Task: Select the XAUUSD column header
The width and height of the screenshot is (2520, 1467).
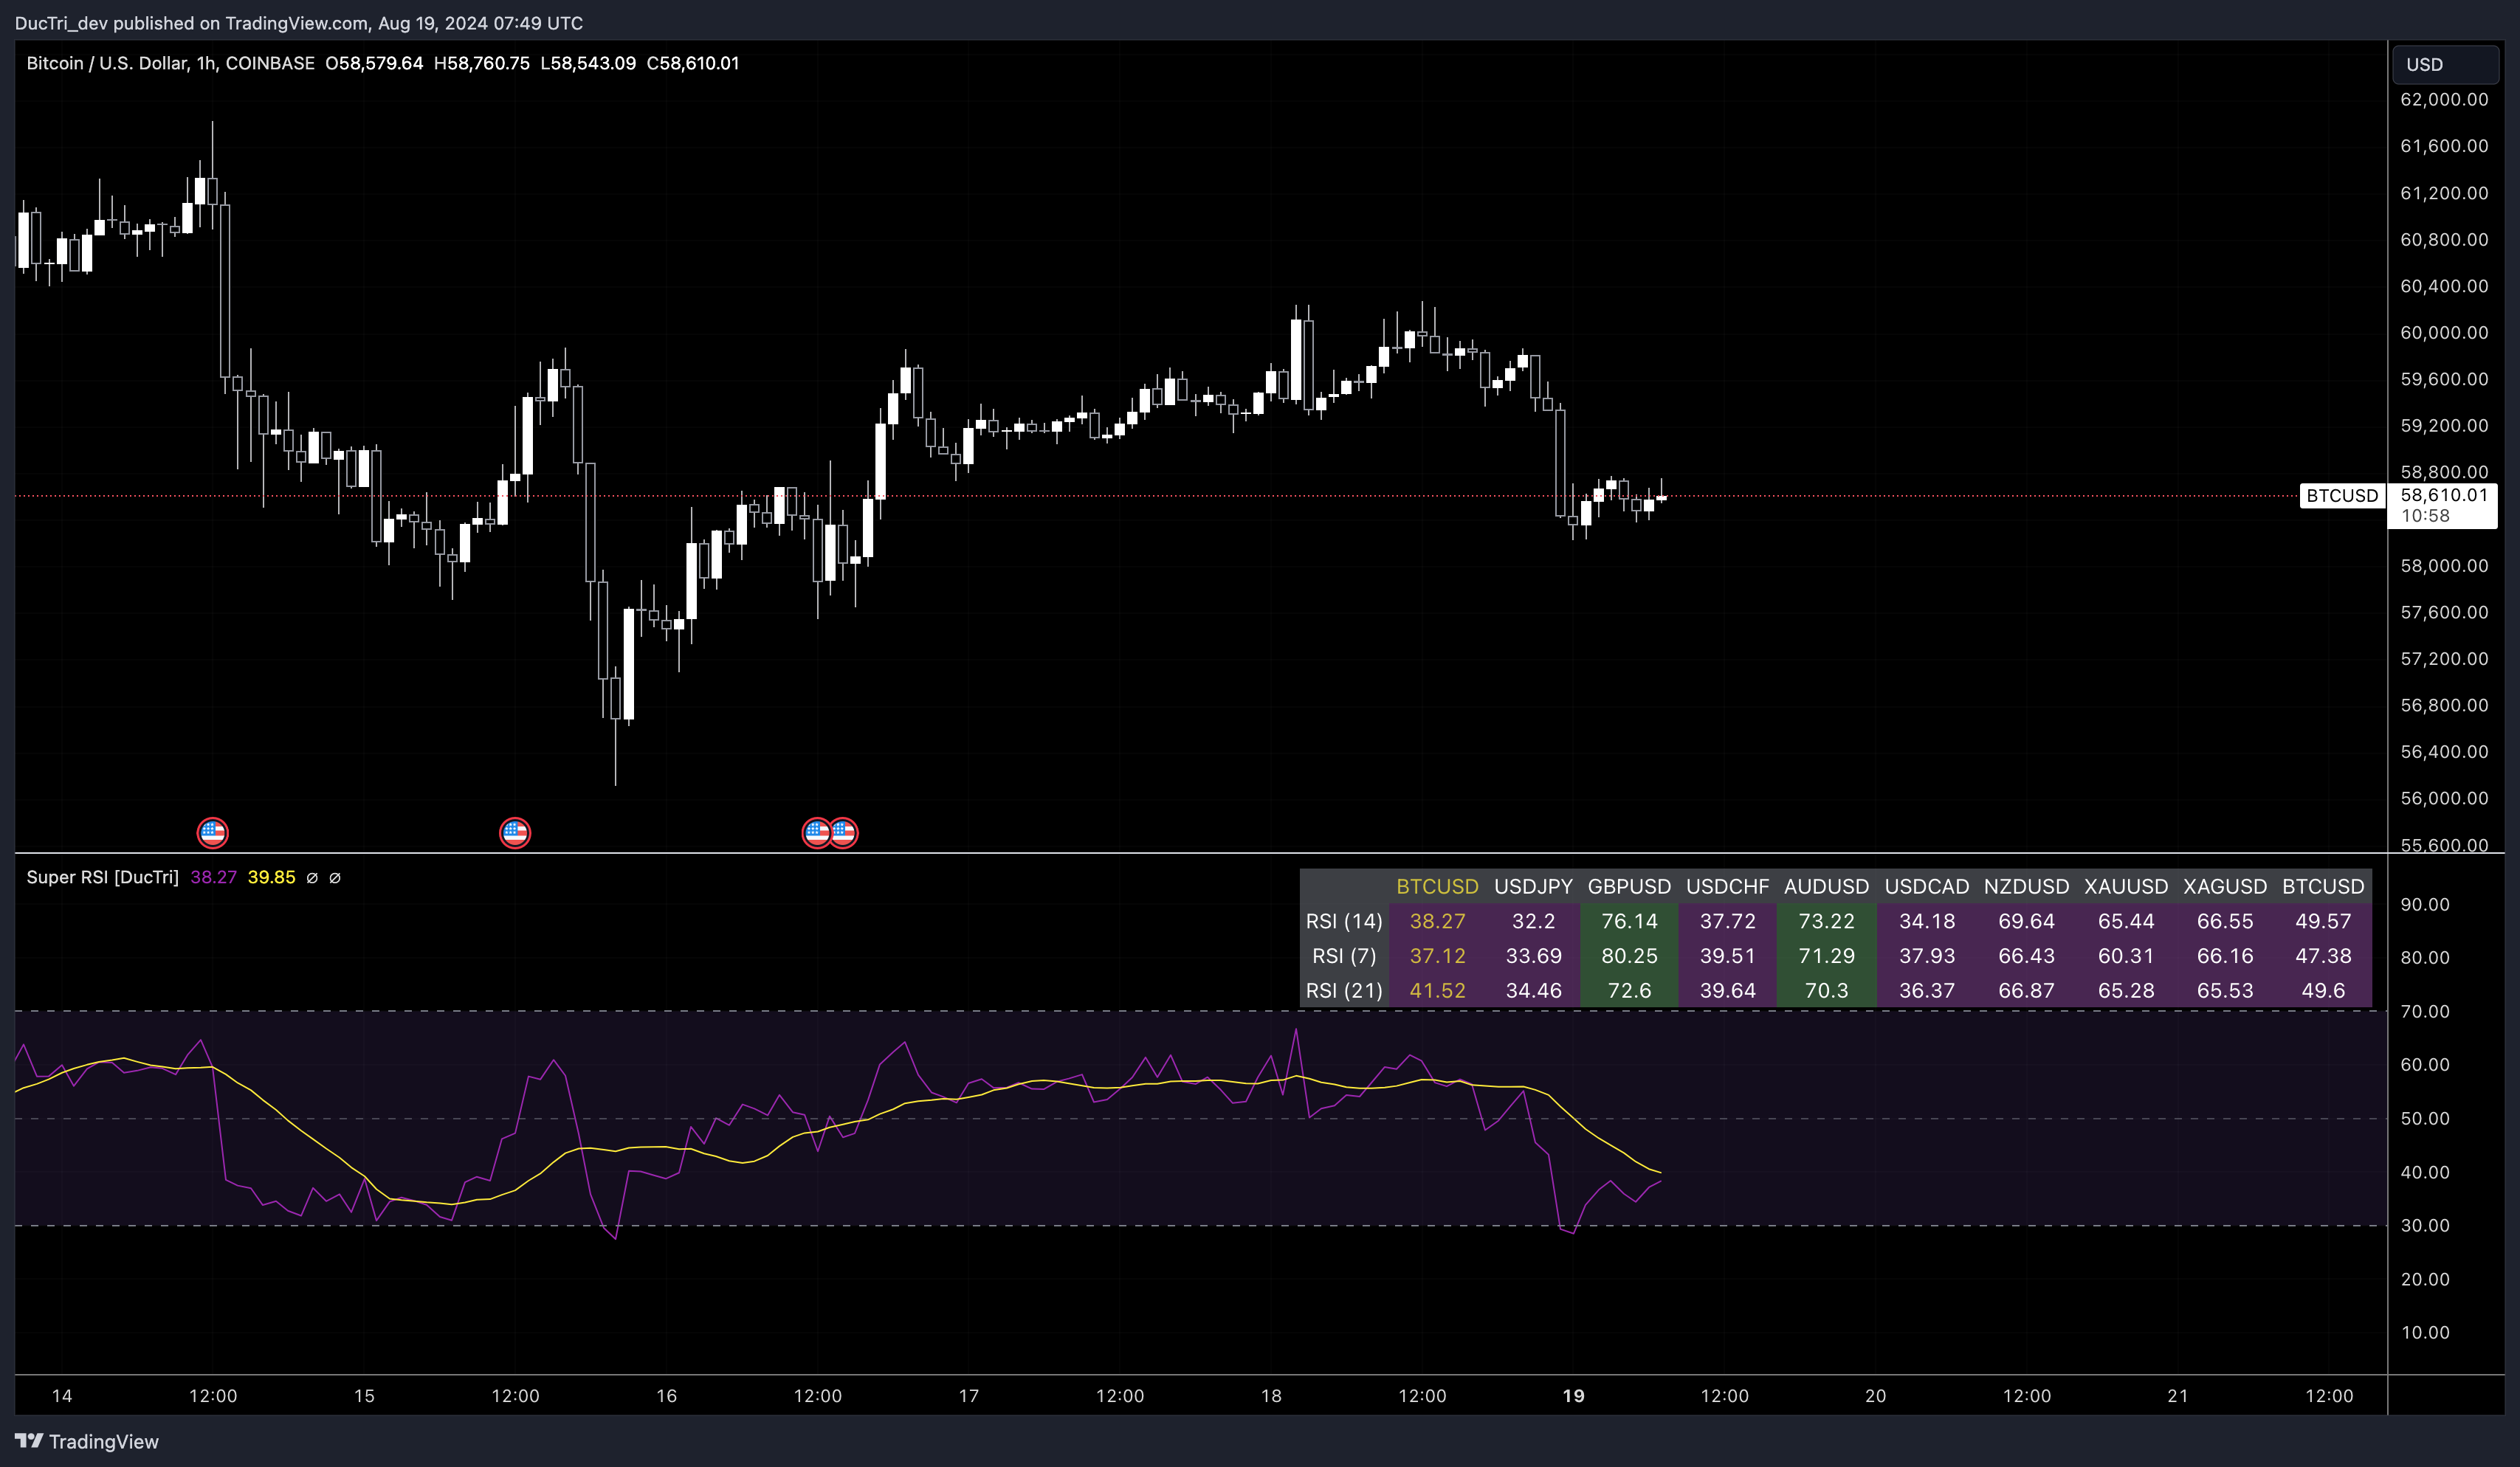Action: 2126,886
